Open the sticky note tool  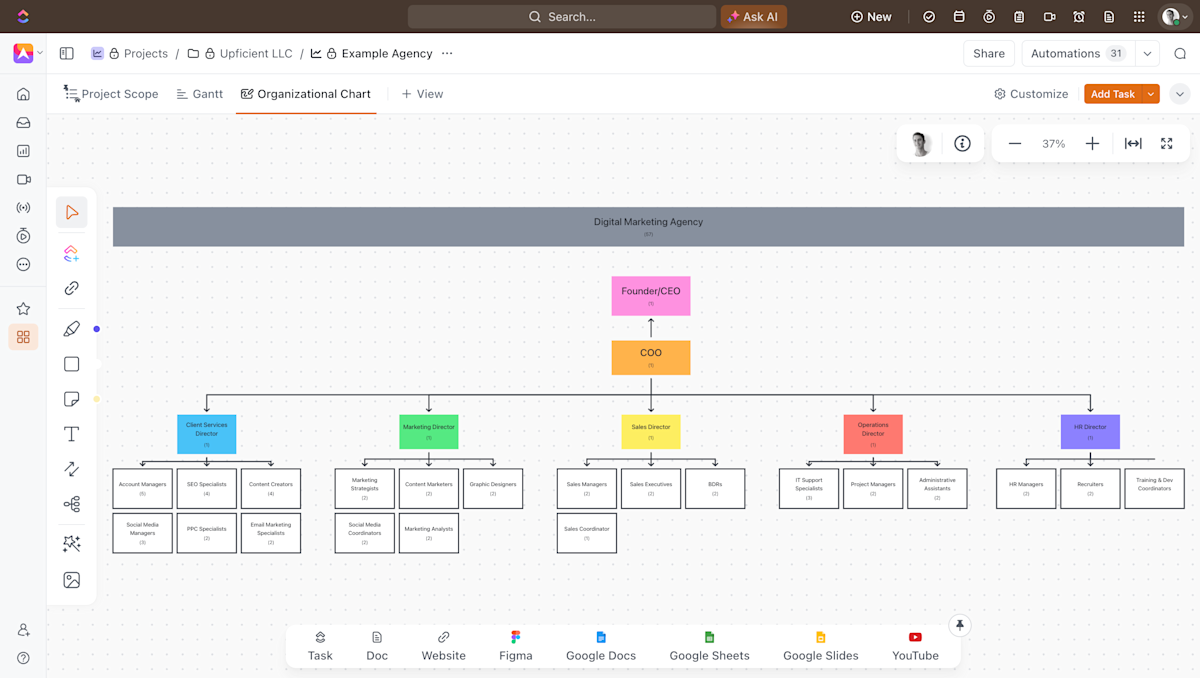[71, 398]
